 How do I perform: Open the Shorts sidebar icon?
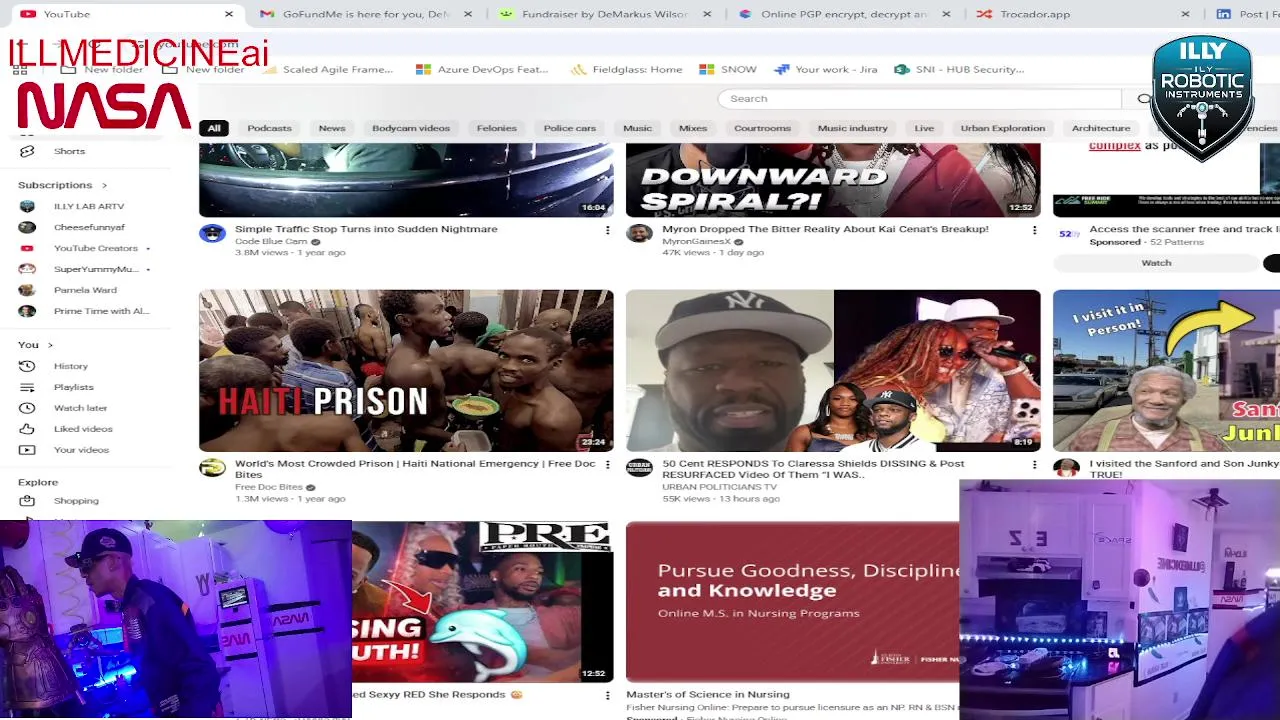click(x=27, y=151)
